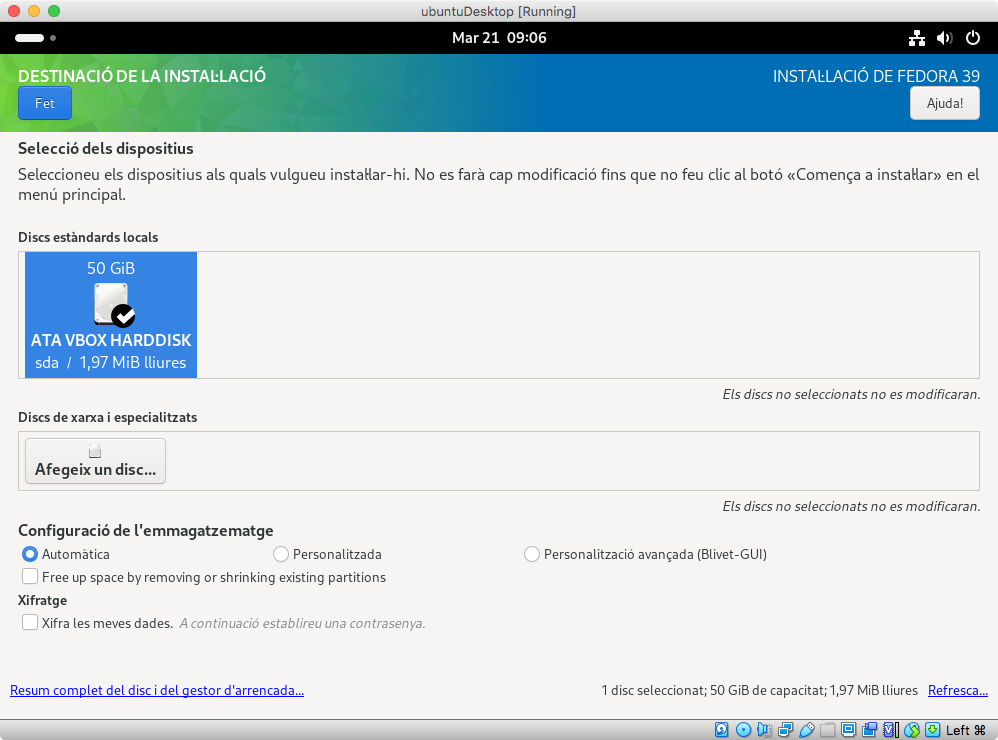Open the Activities pill in top-left corner
Viewport: 998px width, 740px height.
[29, 38]
